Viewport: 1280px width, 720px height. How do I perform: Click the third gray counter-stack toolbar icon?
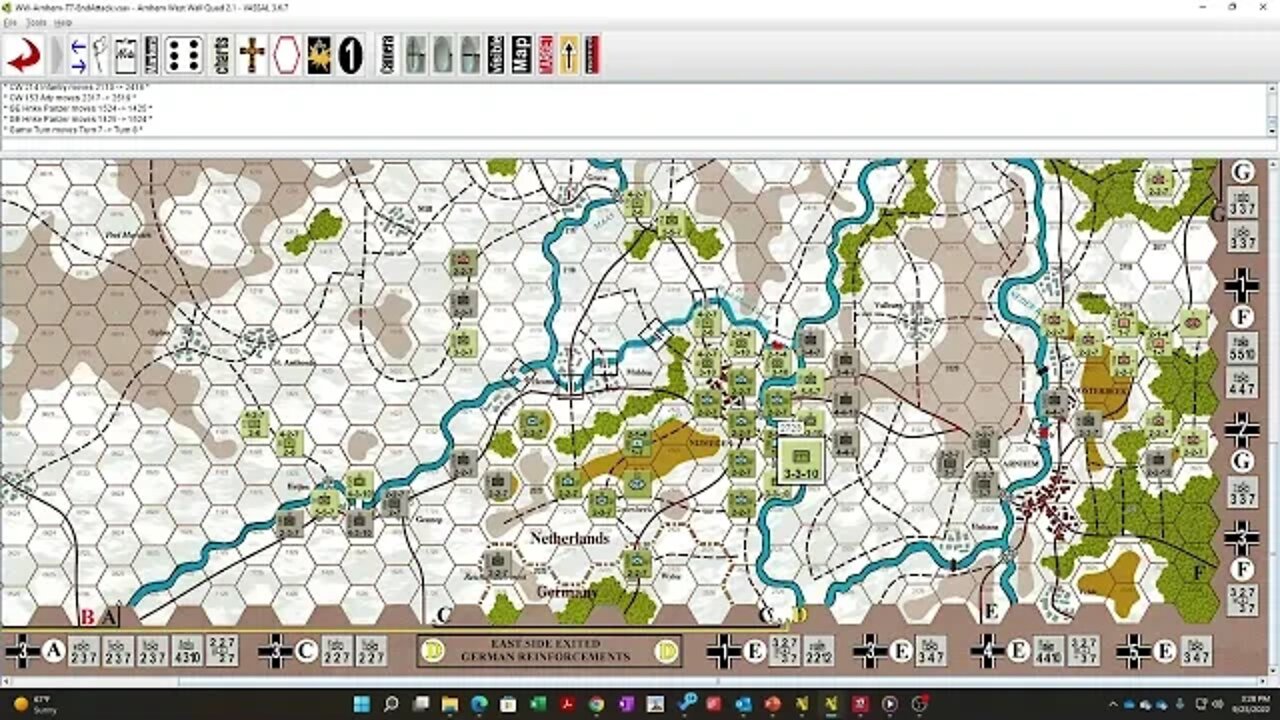coord(470,55)
